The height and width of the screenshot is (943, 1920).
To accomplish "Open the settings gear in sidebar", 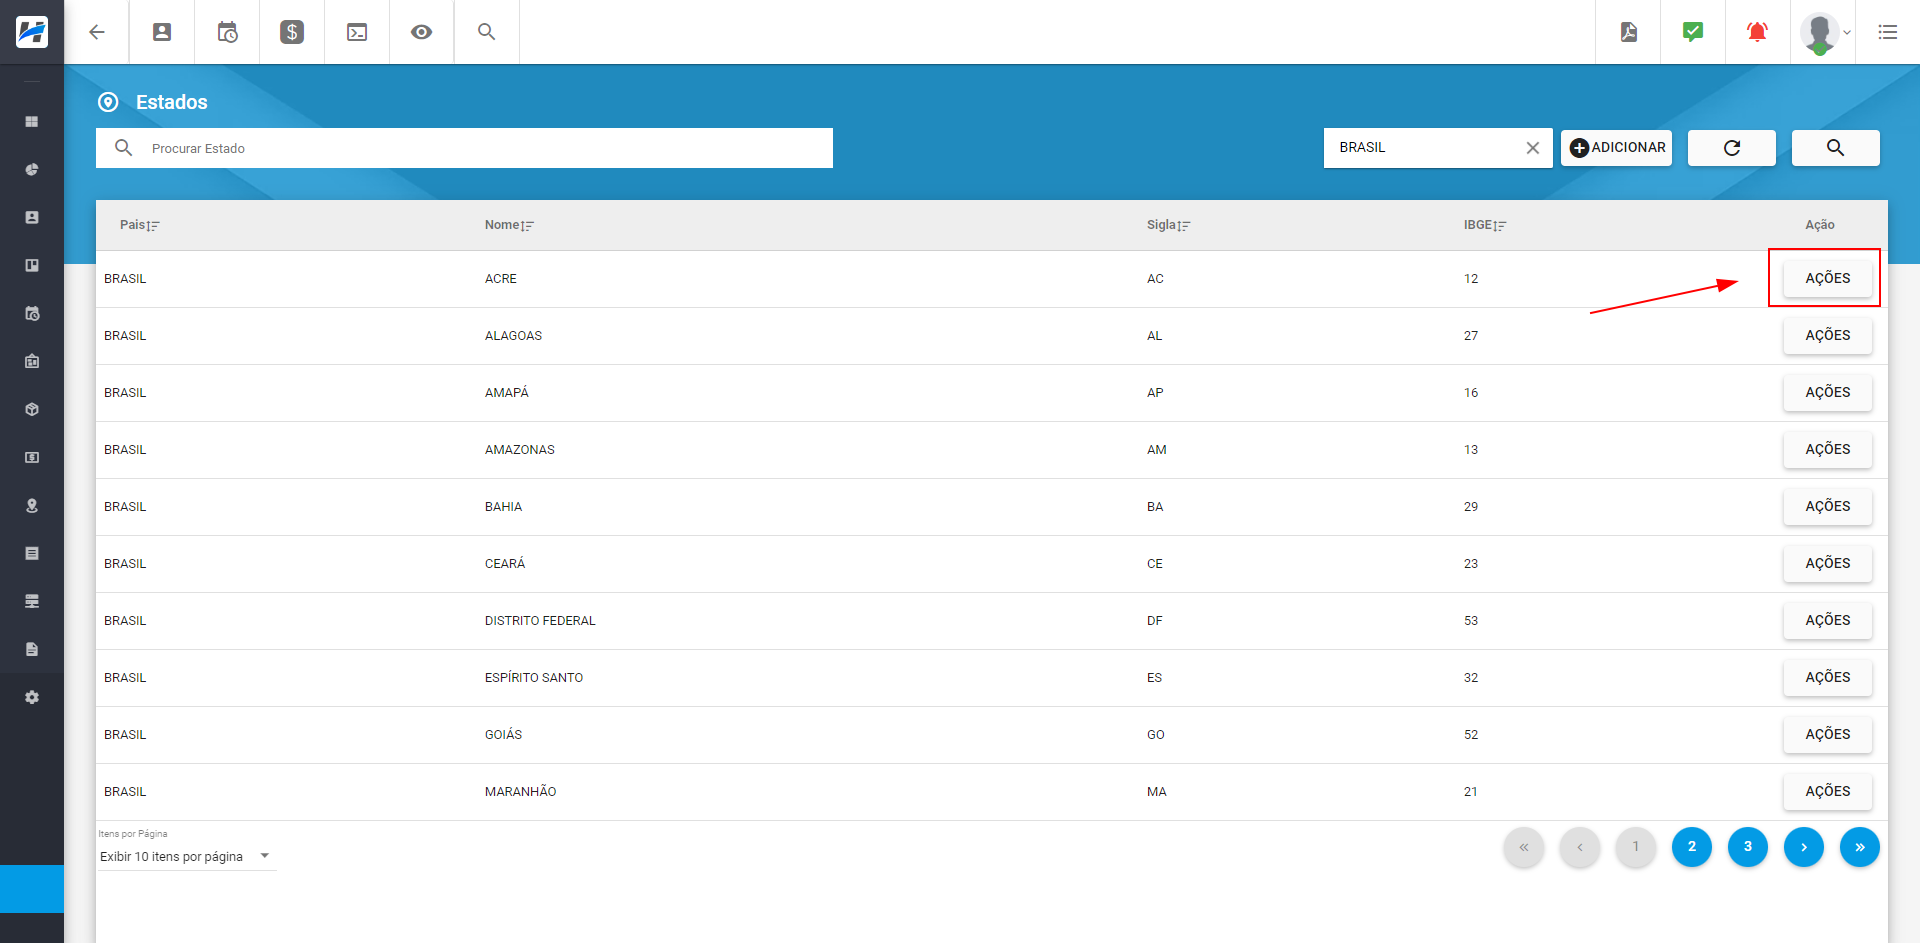I will [x=32, y=697].
